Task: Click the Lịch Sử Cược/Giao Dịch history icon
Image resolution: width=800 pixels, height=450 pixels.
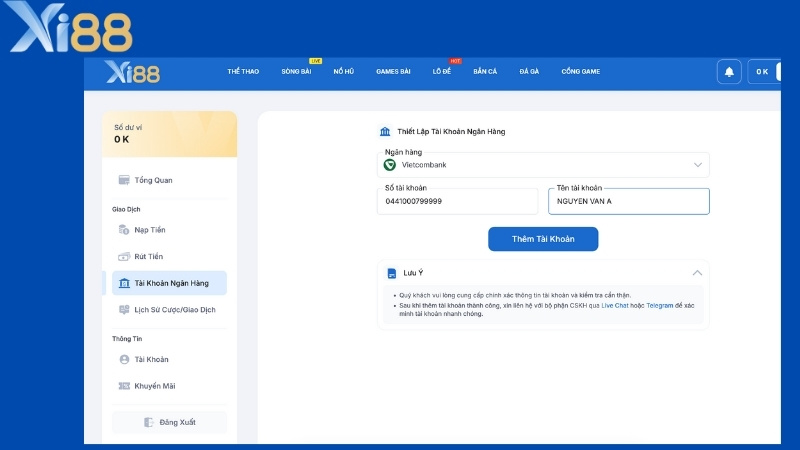Action: point(124,310)
